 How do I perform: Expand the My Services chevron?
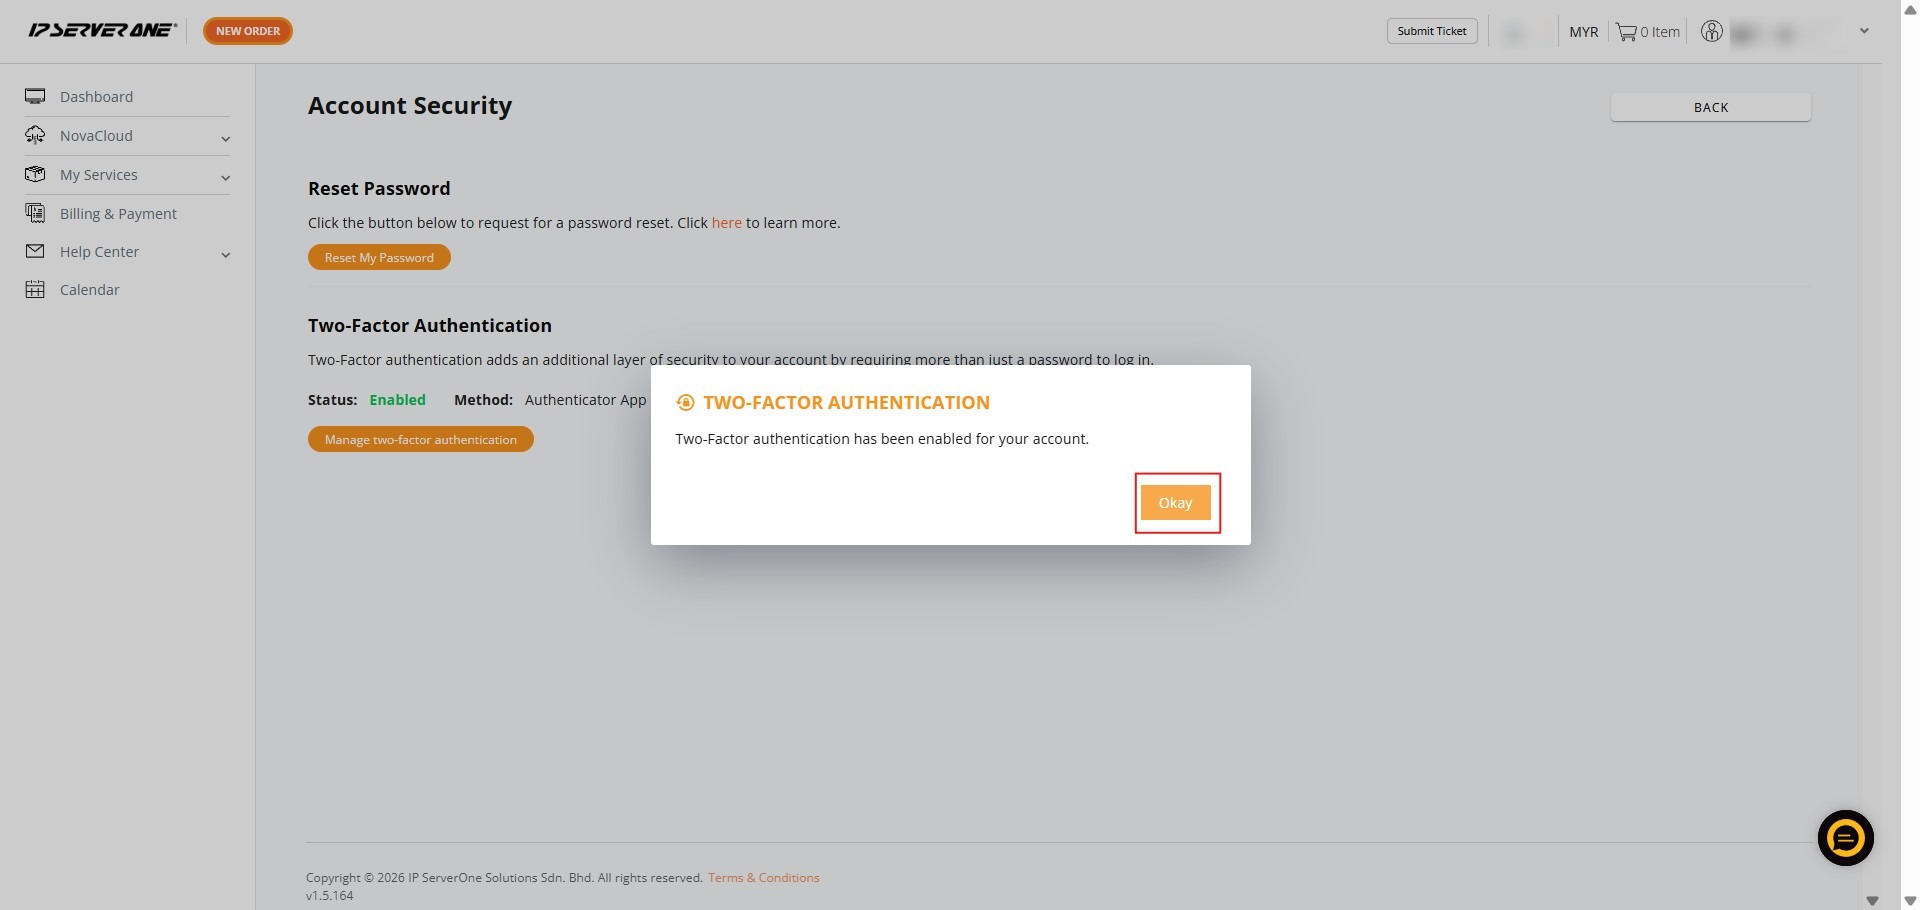click(225, 178)
